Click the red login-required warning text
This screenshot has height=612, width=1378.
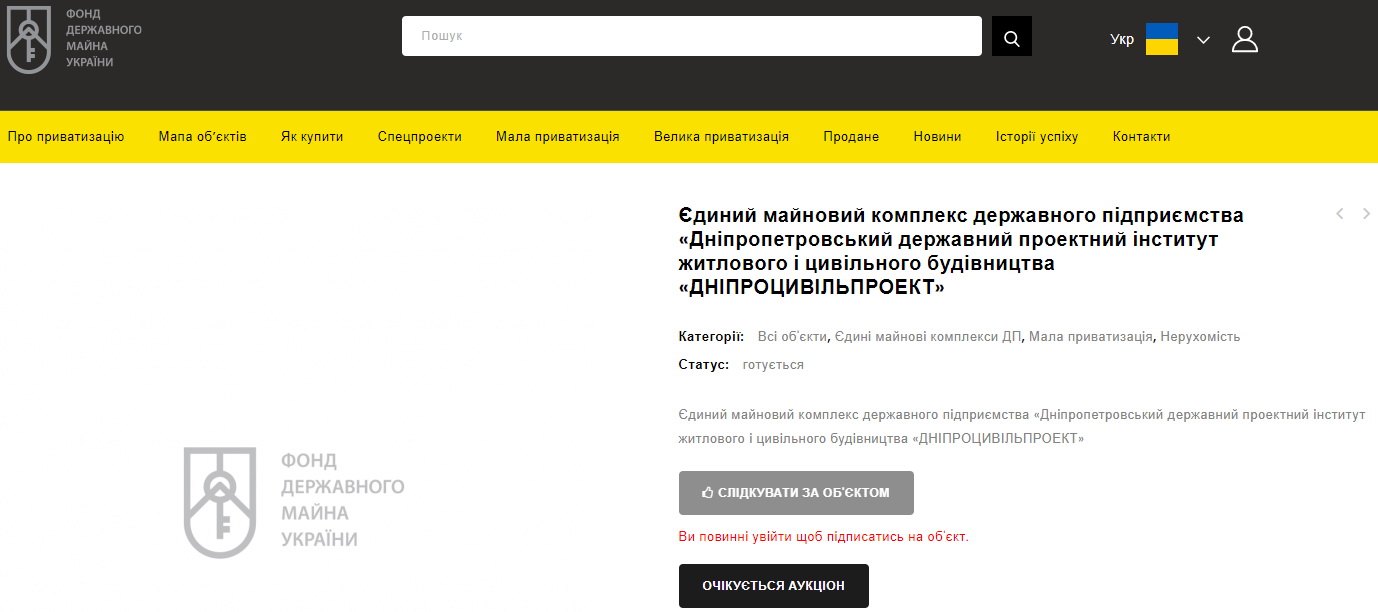[824, 537]
